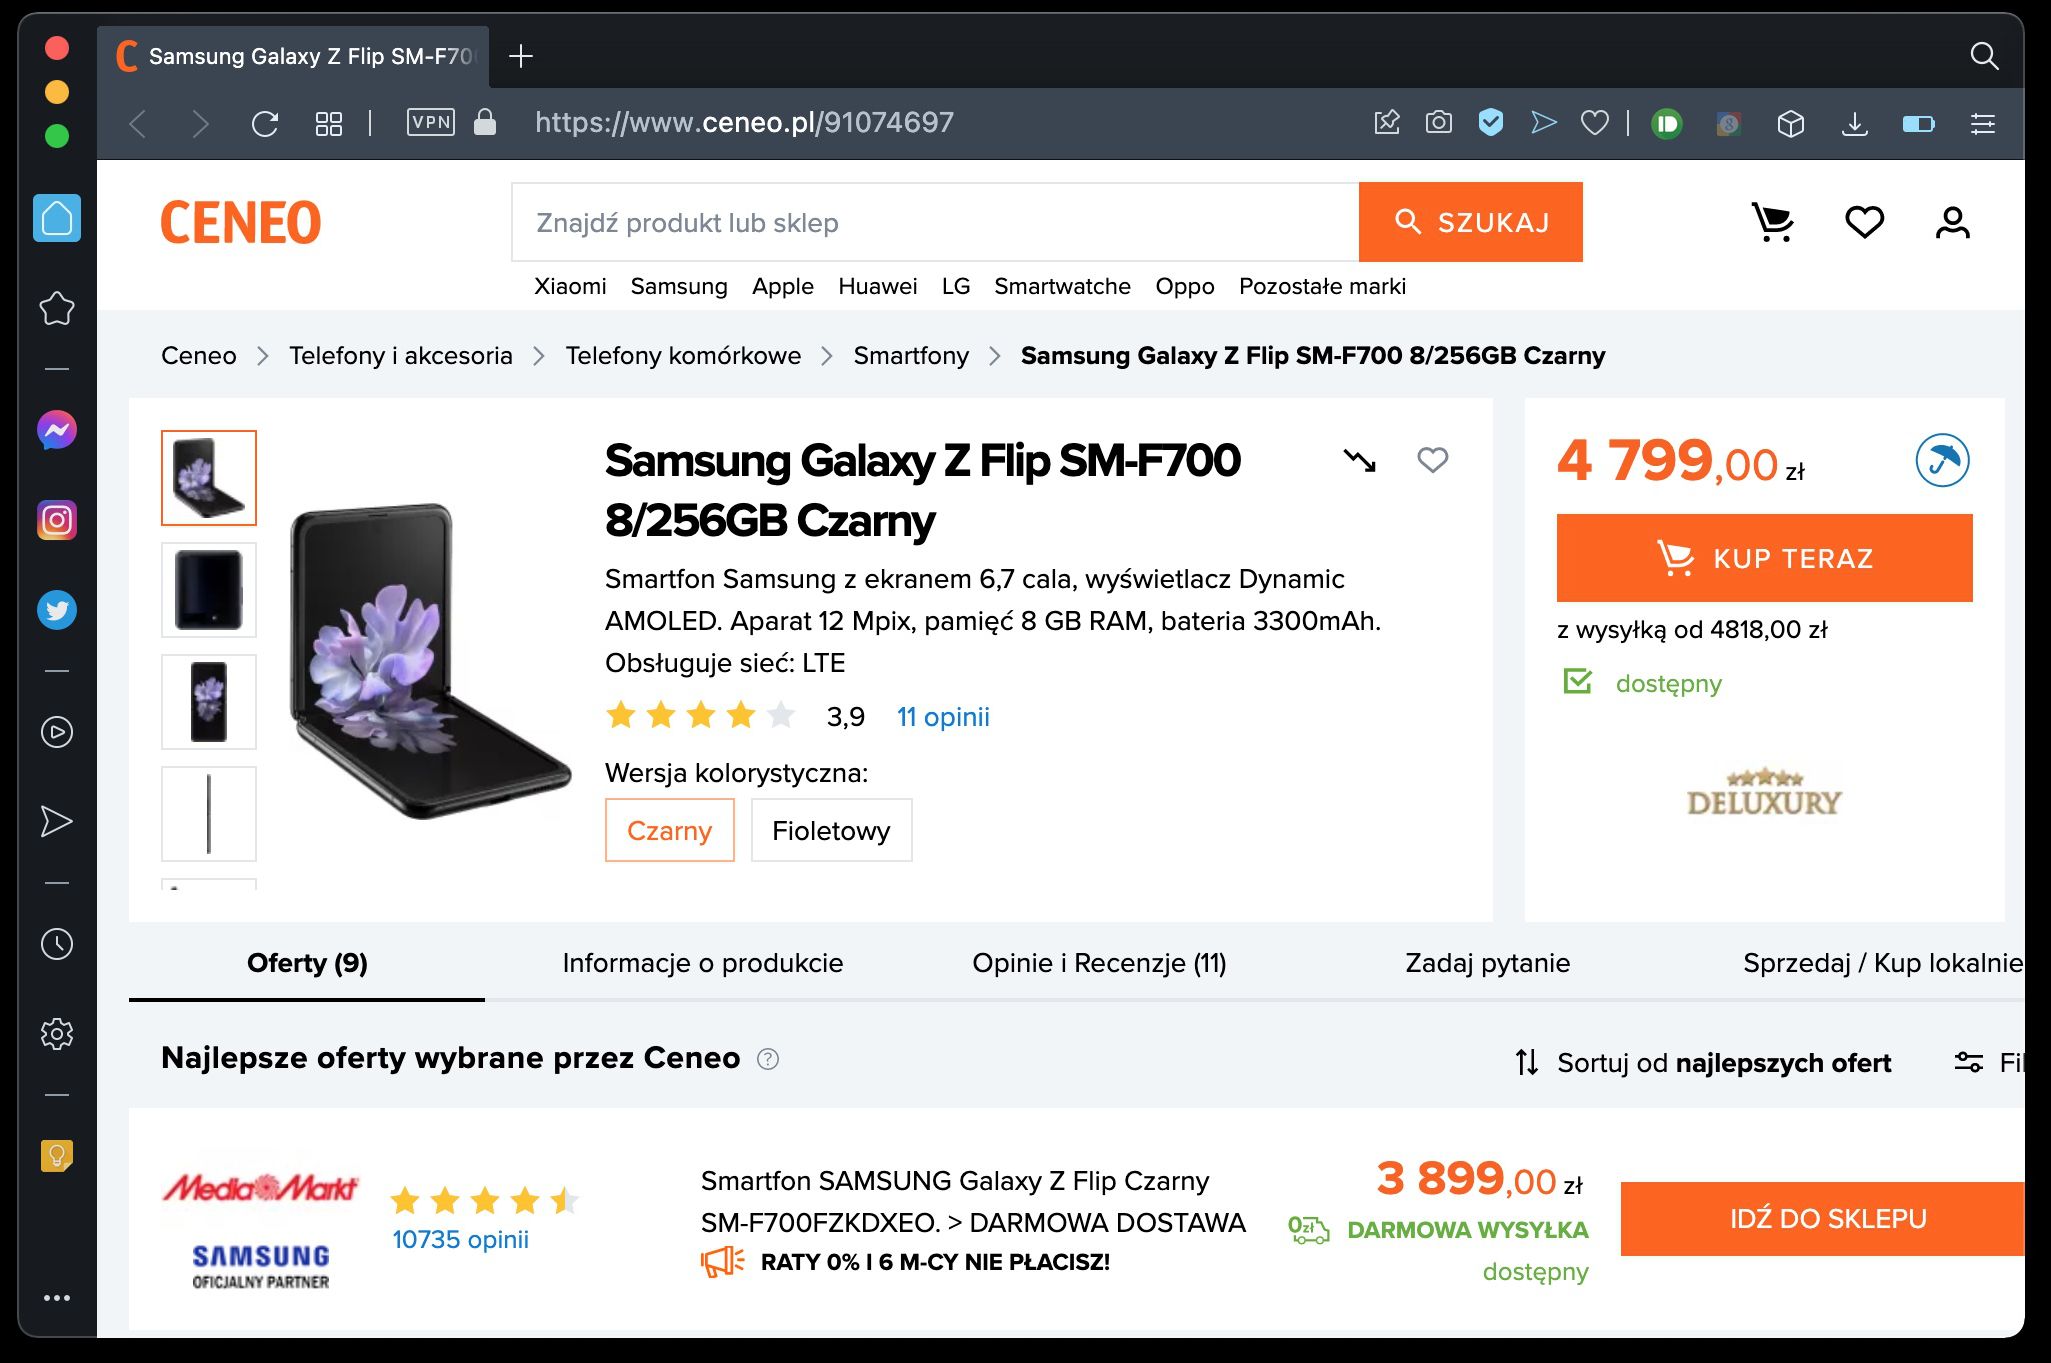Open the Informacje o produkcie tab
The image size is (2051, 1363).
tap(704, 963)
